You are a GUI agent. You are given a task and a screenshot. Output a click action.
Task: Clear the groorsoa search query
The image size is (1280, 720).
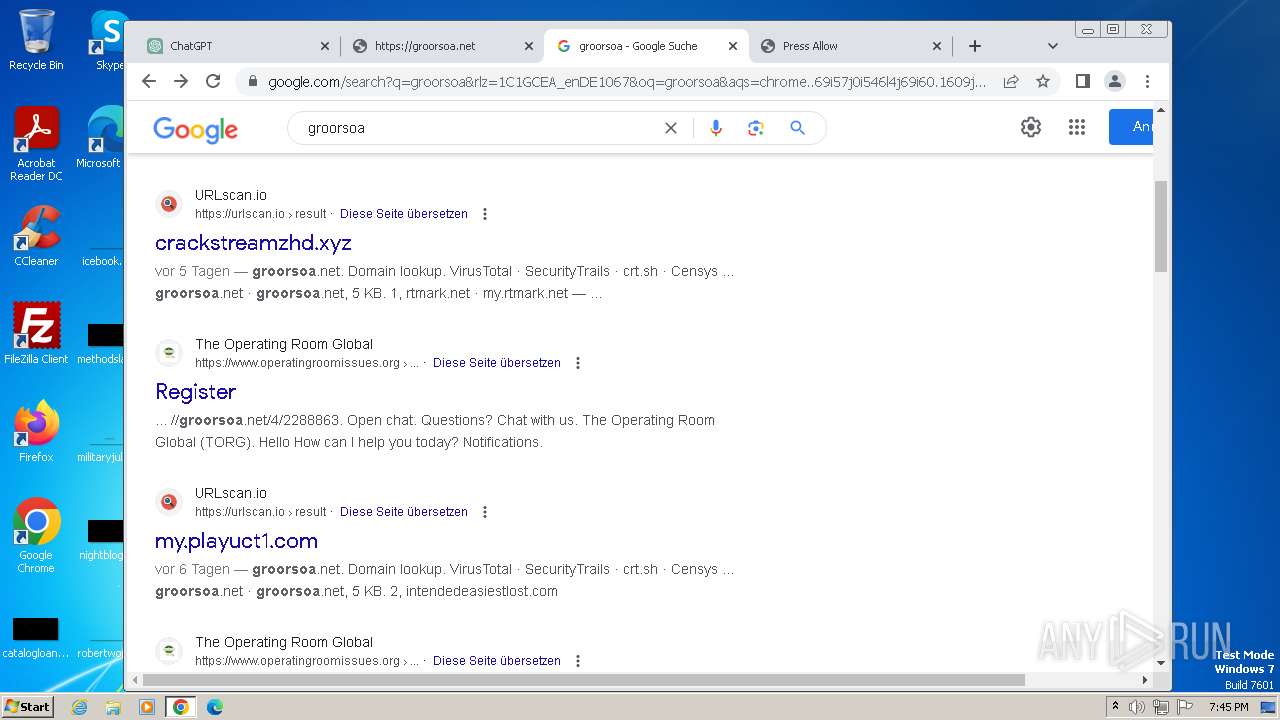click(671, 128)
